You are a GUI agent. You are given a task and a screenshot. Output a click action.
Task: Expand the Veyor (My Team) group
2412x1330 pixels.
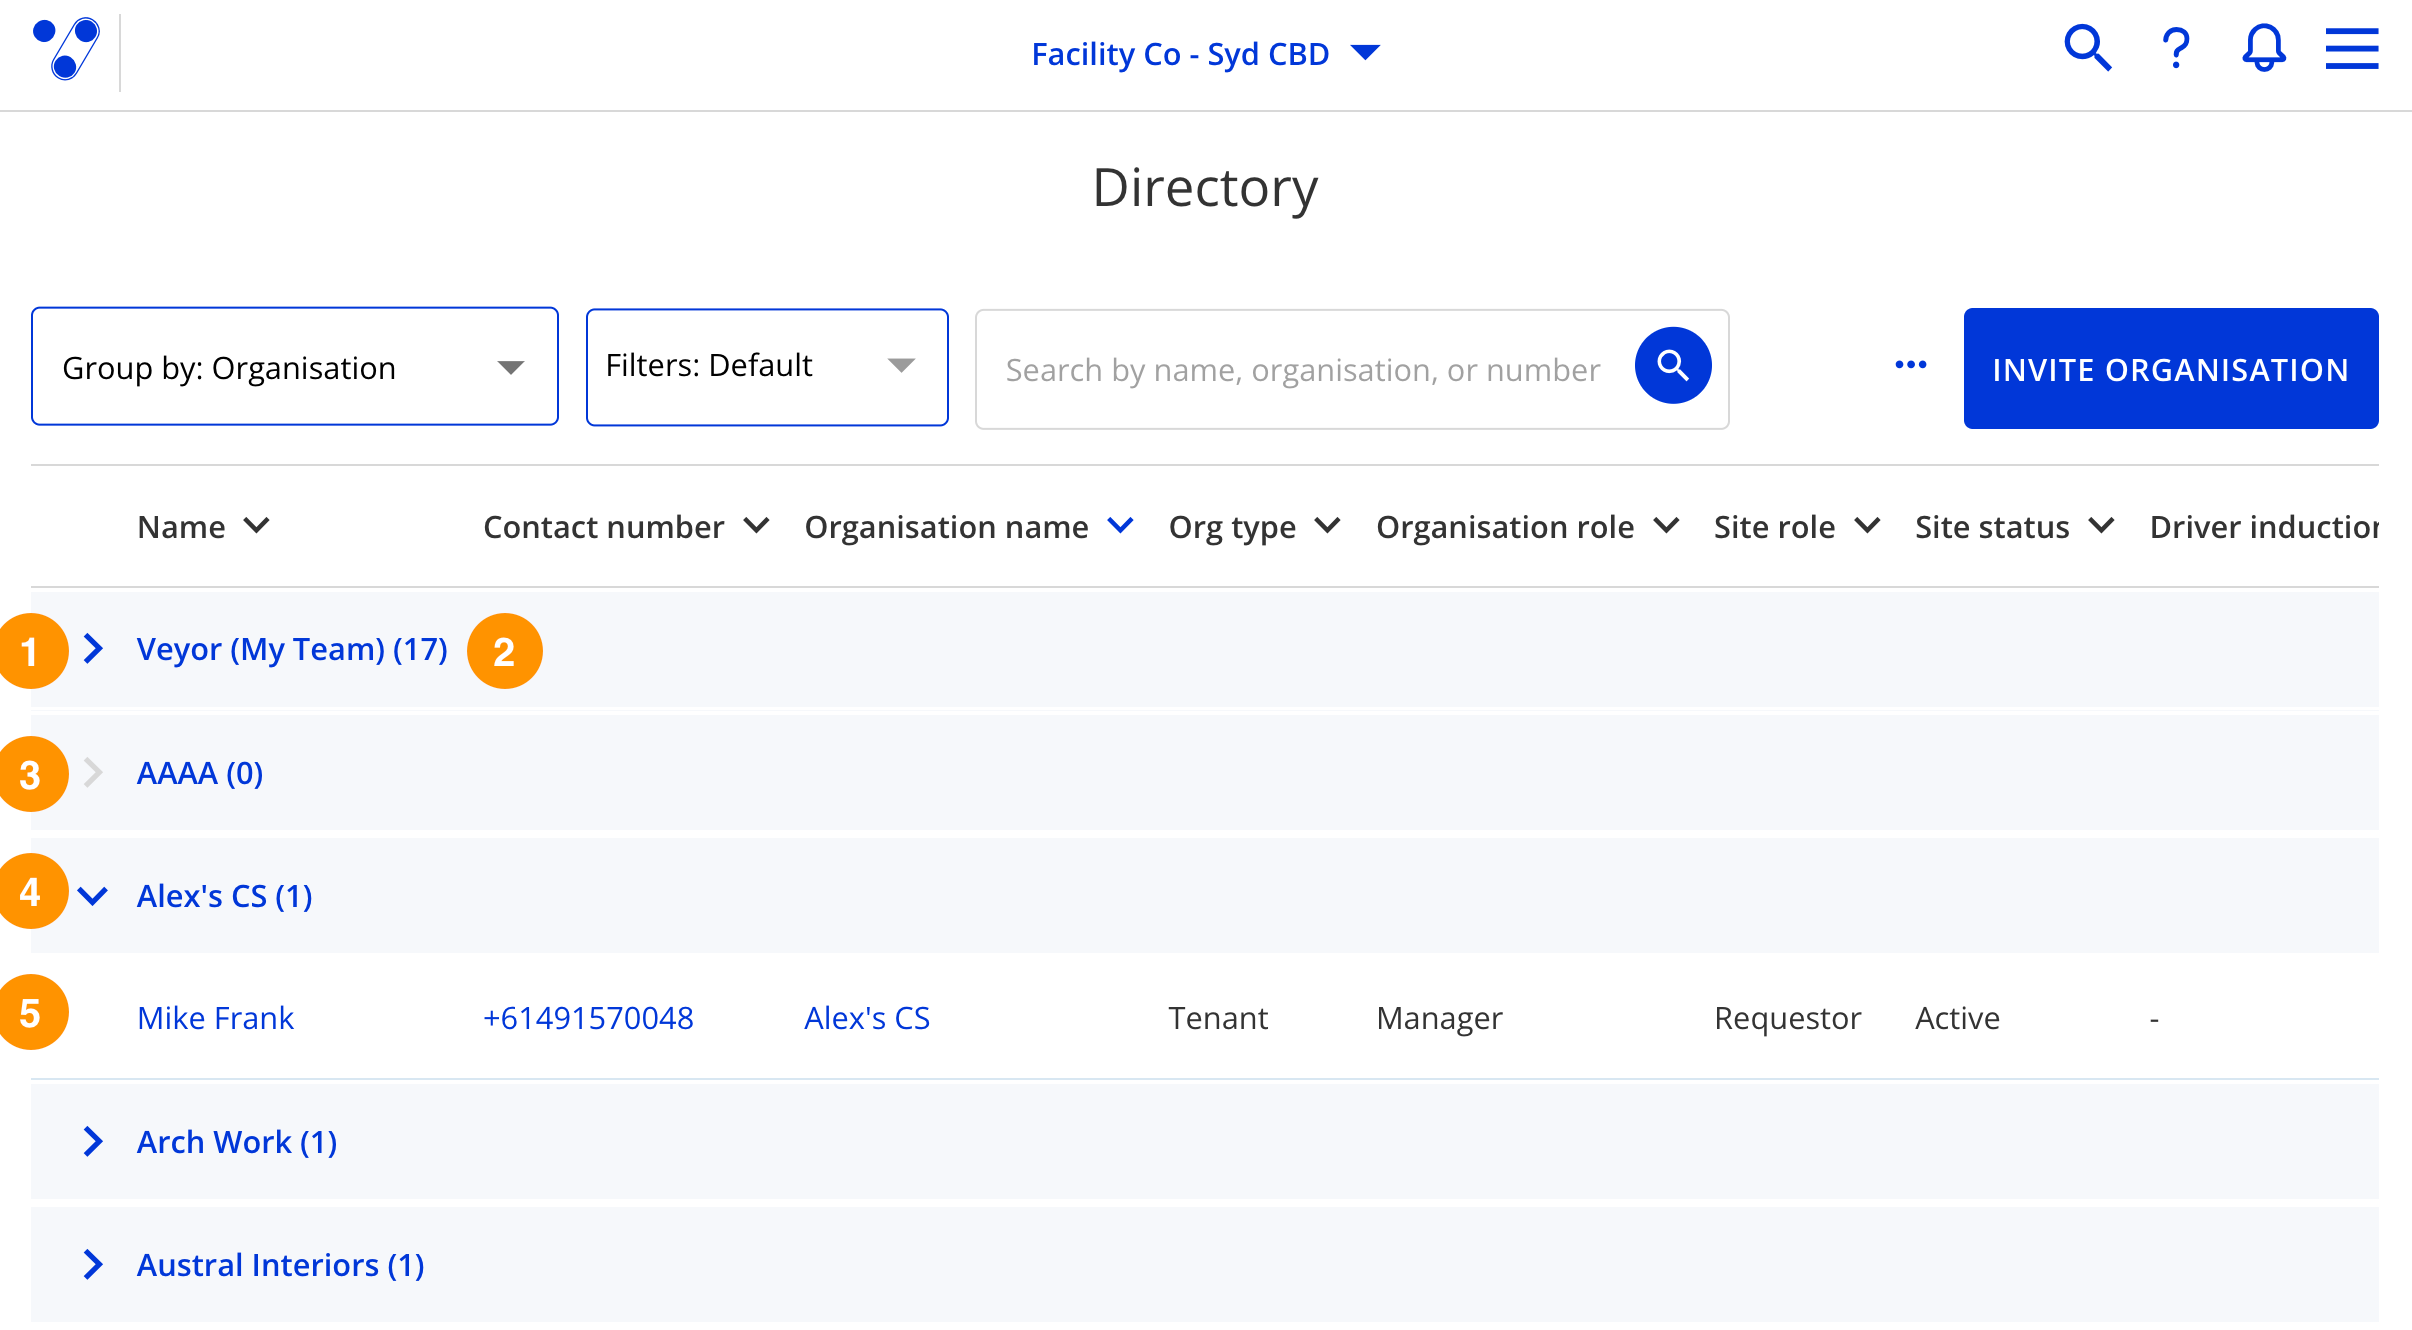click(93, 649)
